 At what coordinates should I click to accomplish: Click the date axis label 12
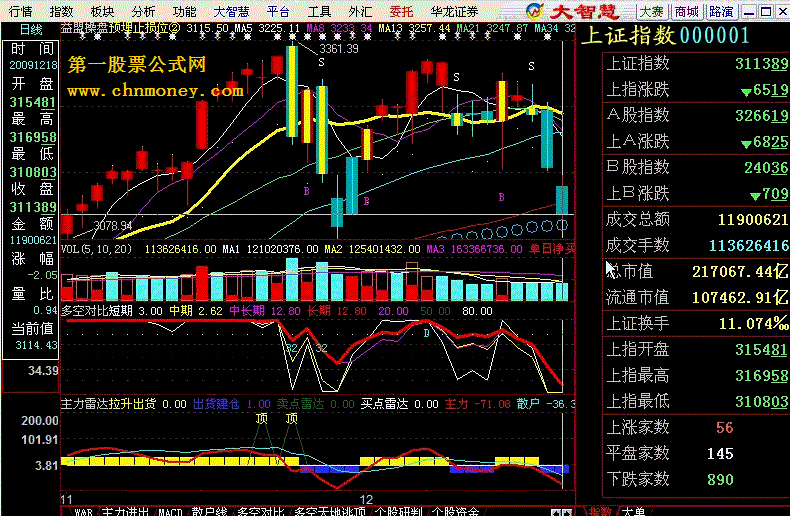366,499
